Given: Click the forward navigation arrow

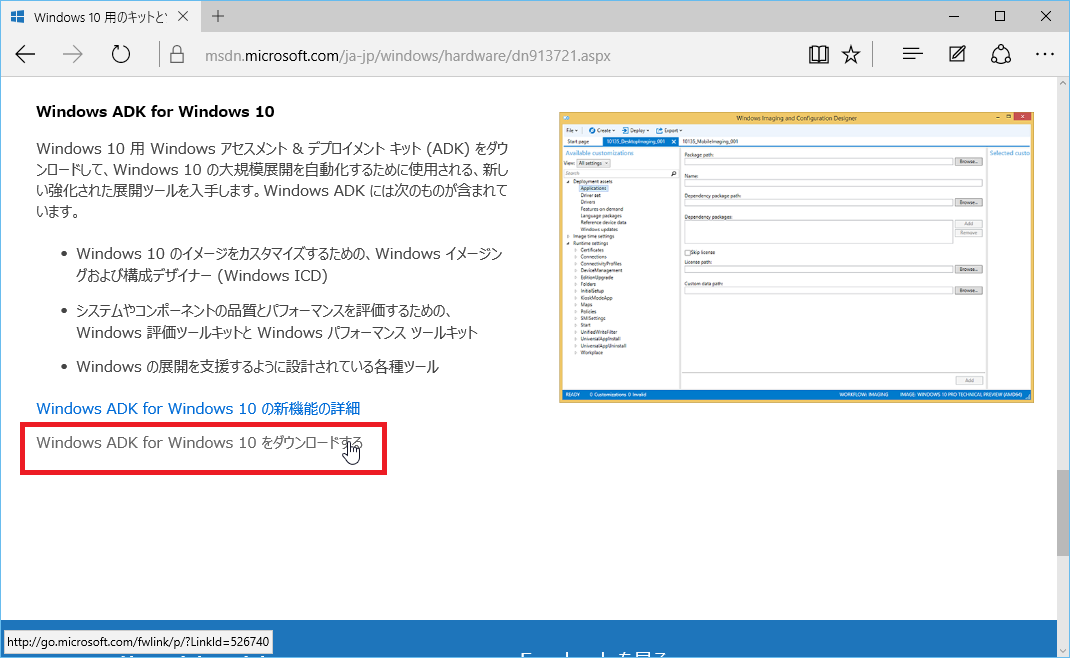Looking at the screenshot, I should coord(72,55).
